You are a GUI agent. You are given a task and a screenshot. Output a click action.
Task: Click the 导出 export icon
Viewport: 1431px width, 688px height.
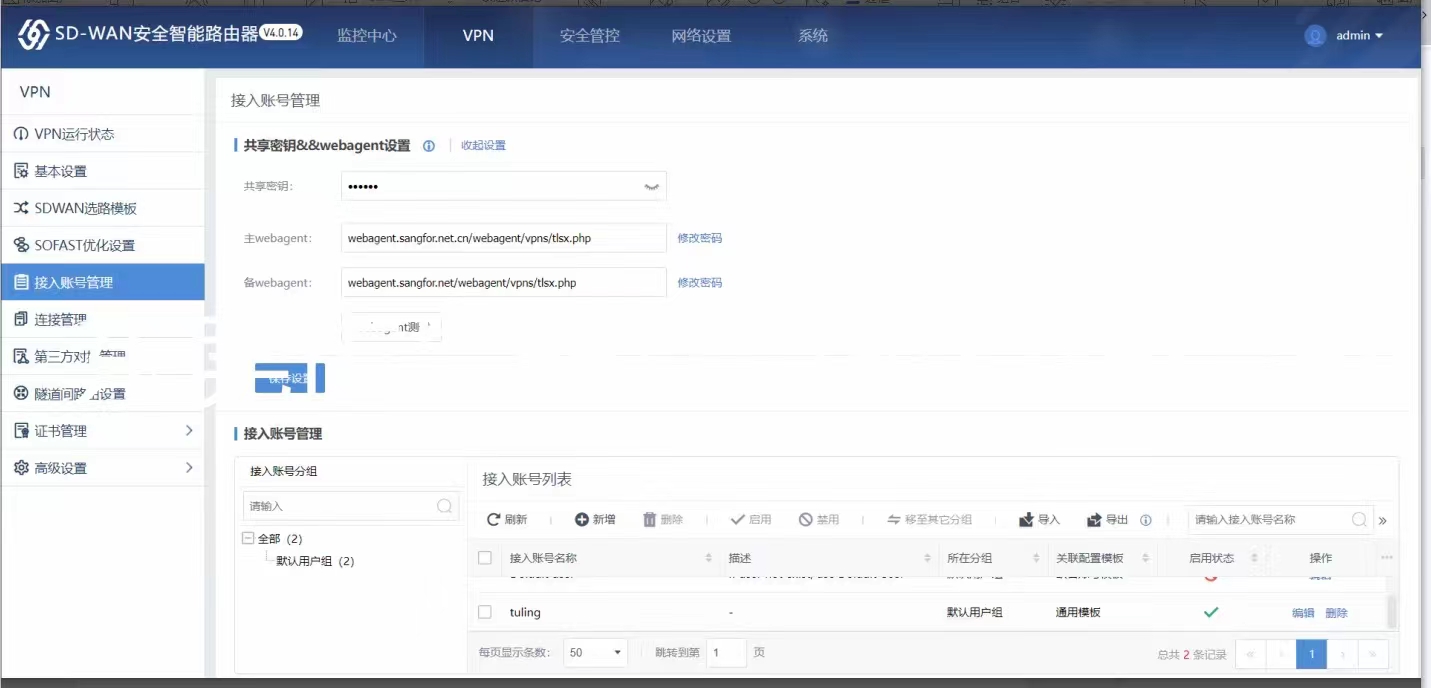(x=1094, y=520)
